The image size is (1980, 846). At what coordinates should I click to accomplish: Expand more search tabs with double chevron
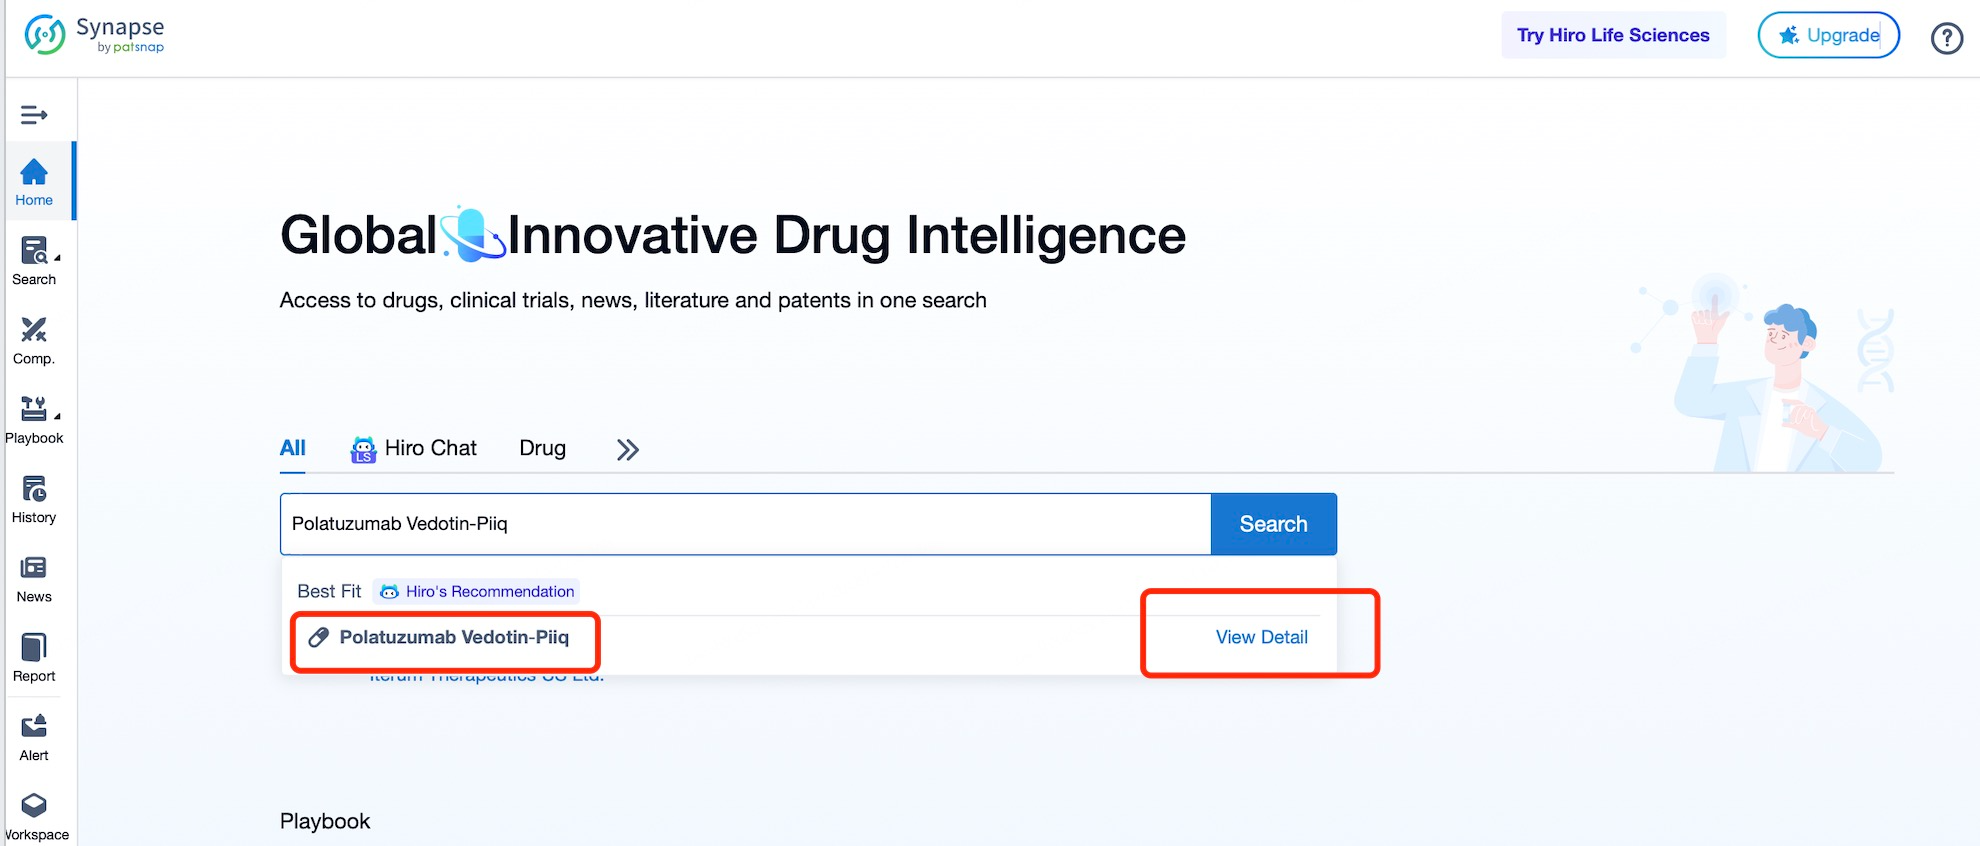tap(627, 449)
